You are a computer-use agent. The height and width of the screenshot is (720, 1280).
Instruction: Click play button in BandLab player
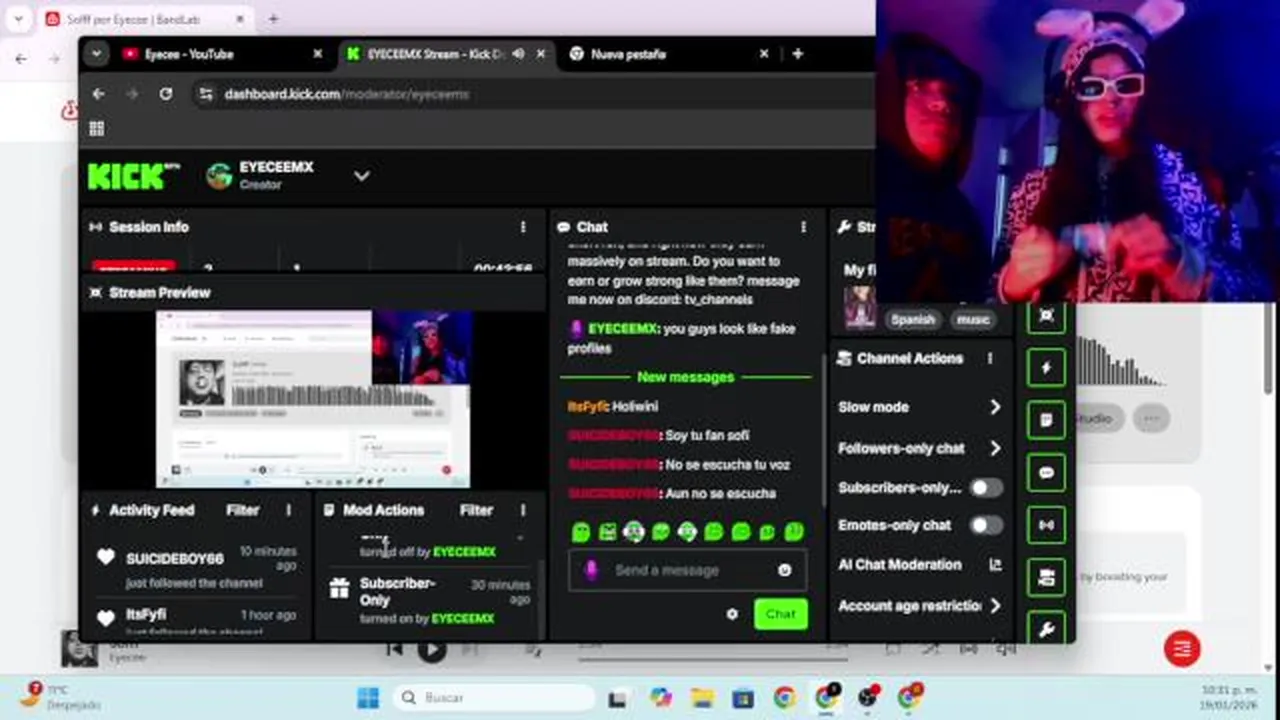431,650
